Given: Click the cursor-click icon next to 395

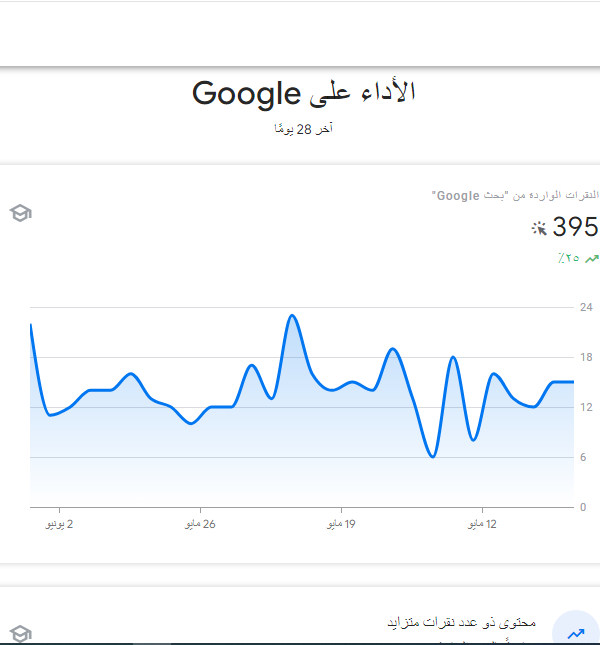Looking at the screenshot, I should (539, 228).
